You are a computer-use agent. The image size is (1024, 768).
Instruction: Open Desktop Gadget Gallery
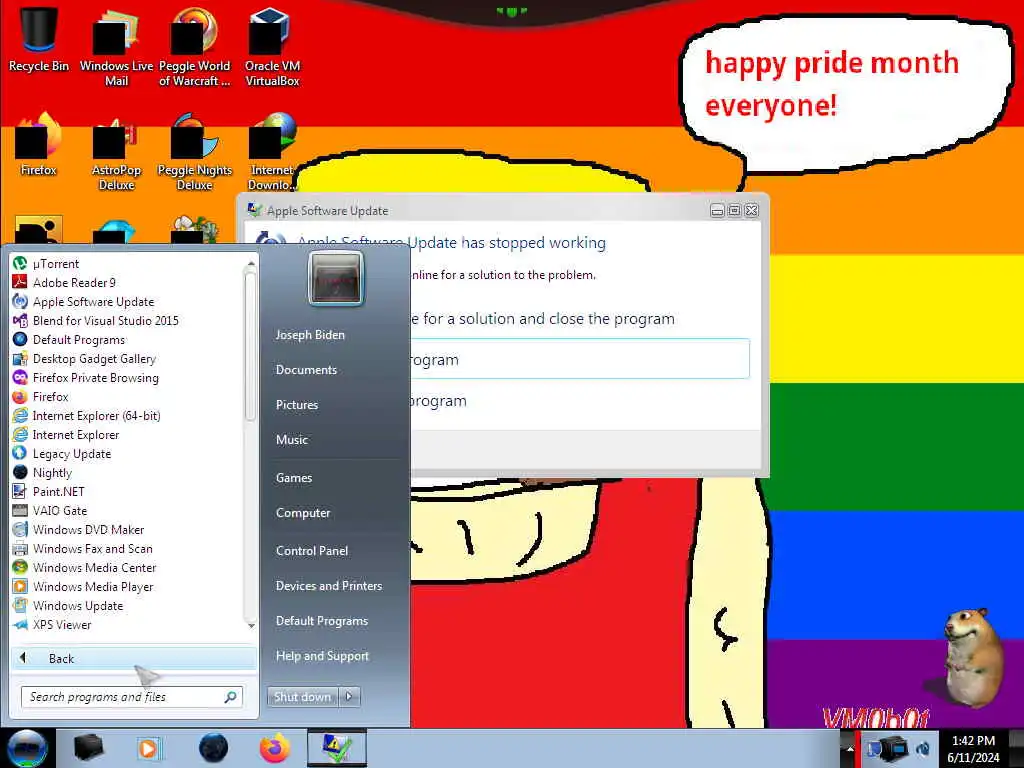point(94,359)
